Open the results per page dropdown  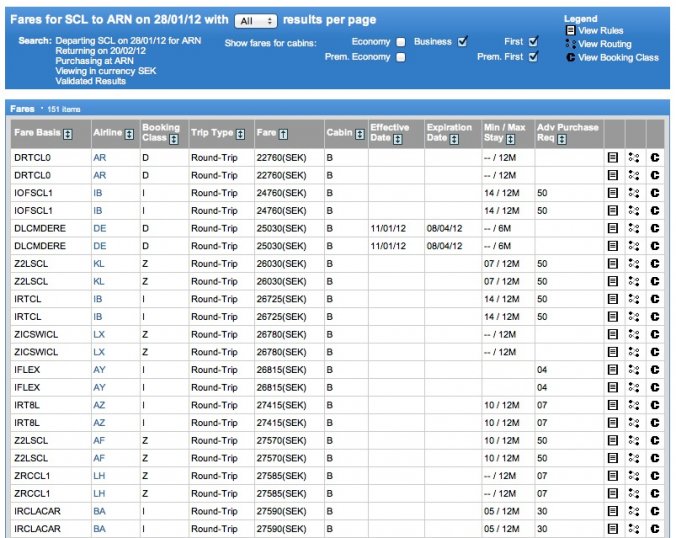click(256, 20)
